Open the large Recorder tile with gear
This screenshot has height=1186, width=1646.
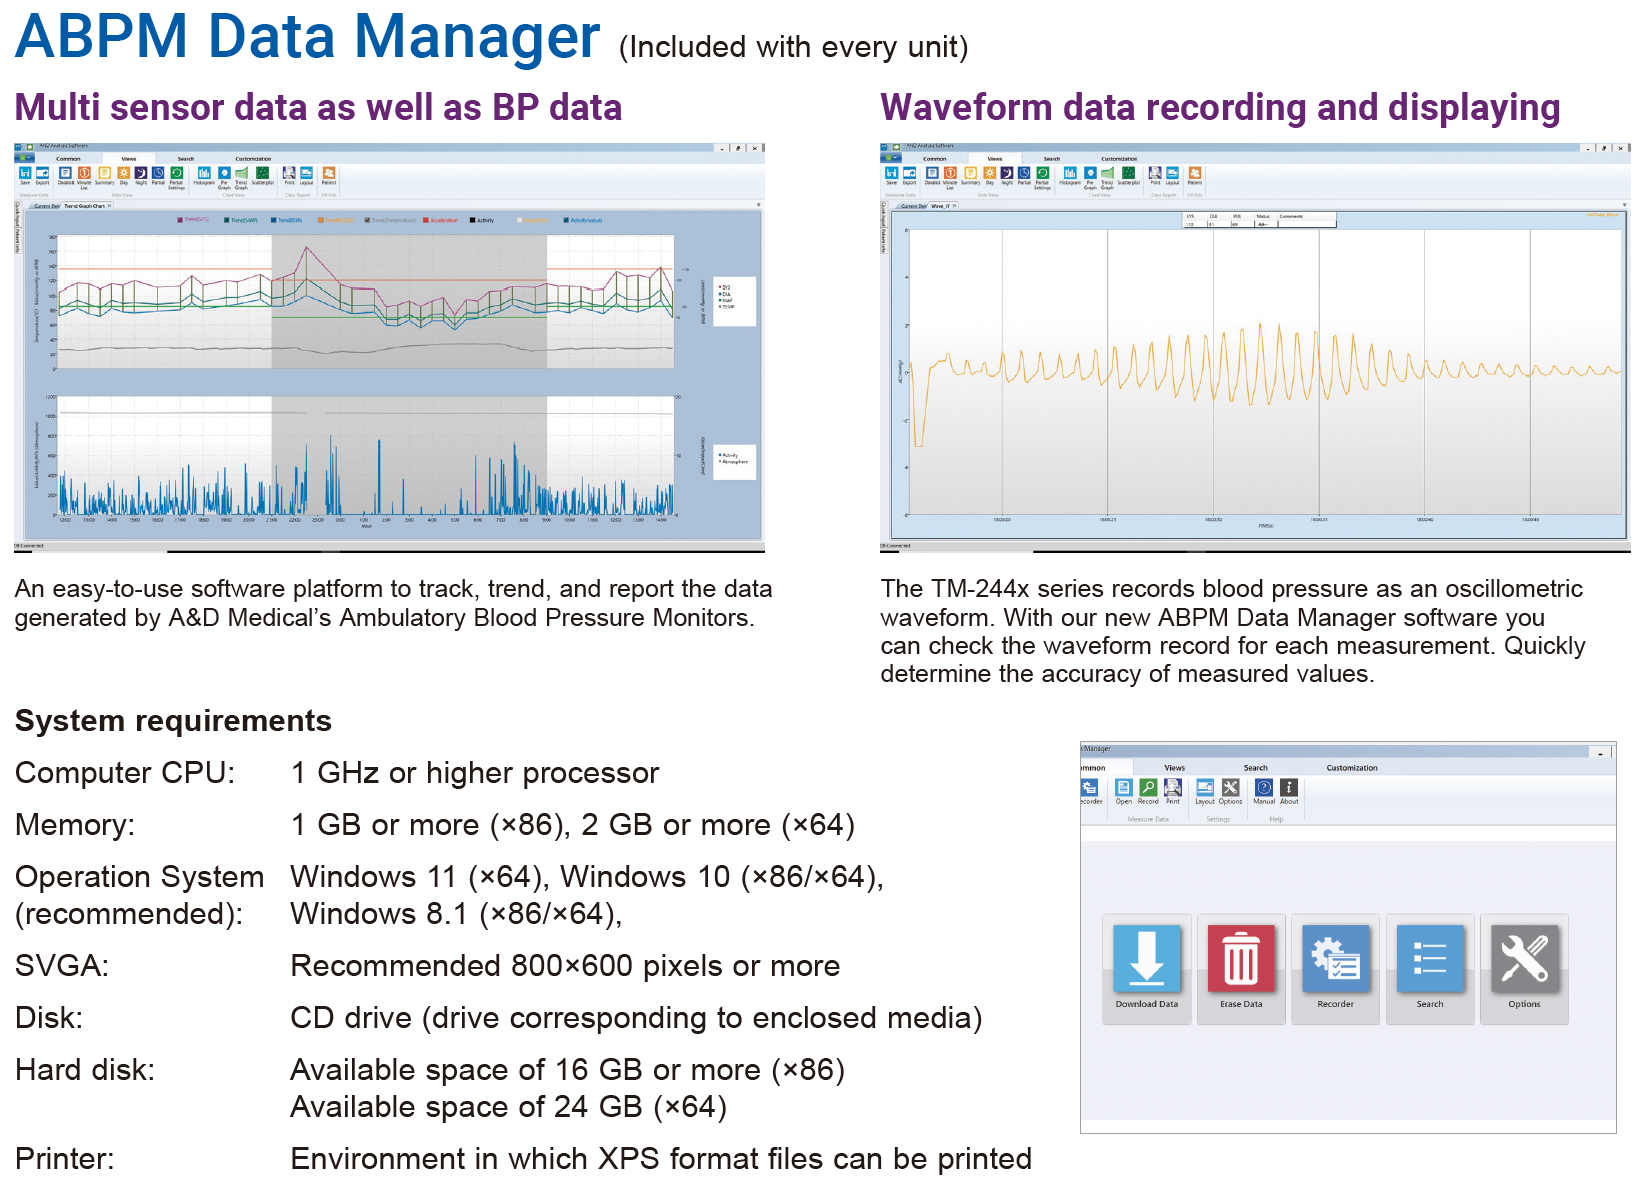[1335, 967]
